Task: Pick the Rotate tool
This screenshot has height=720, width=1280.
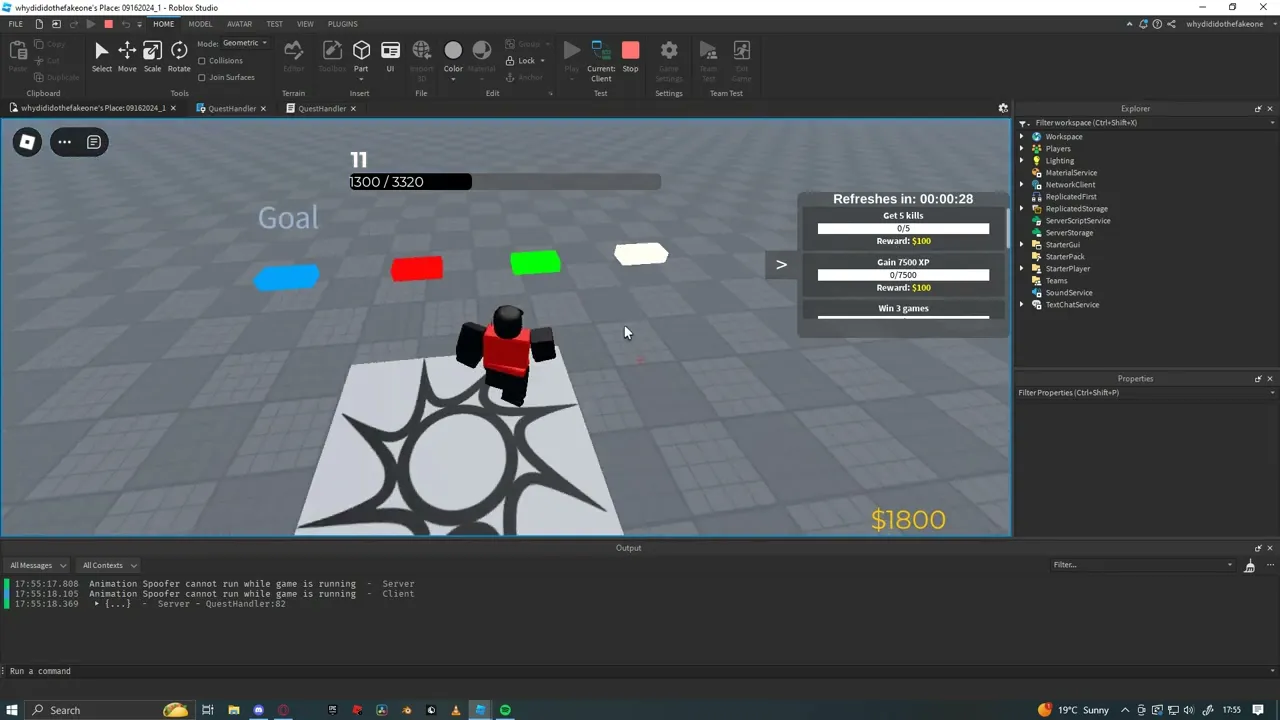Action: coord(179,56)
